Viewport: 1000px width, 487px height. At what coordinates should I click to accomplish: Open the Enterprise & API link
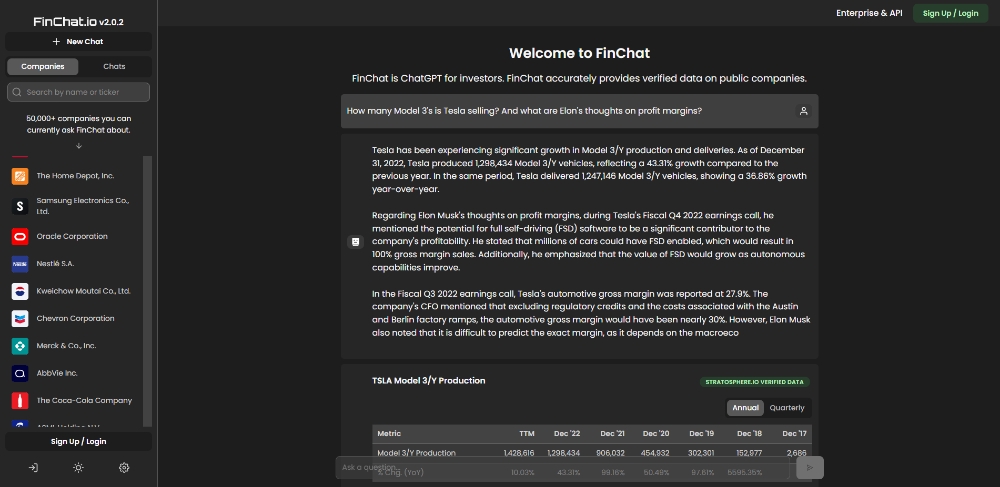[x=869, y=13]
